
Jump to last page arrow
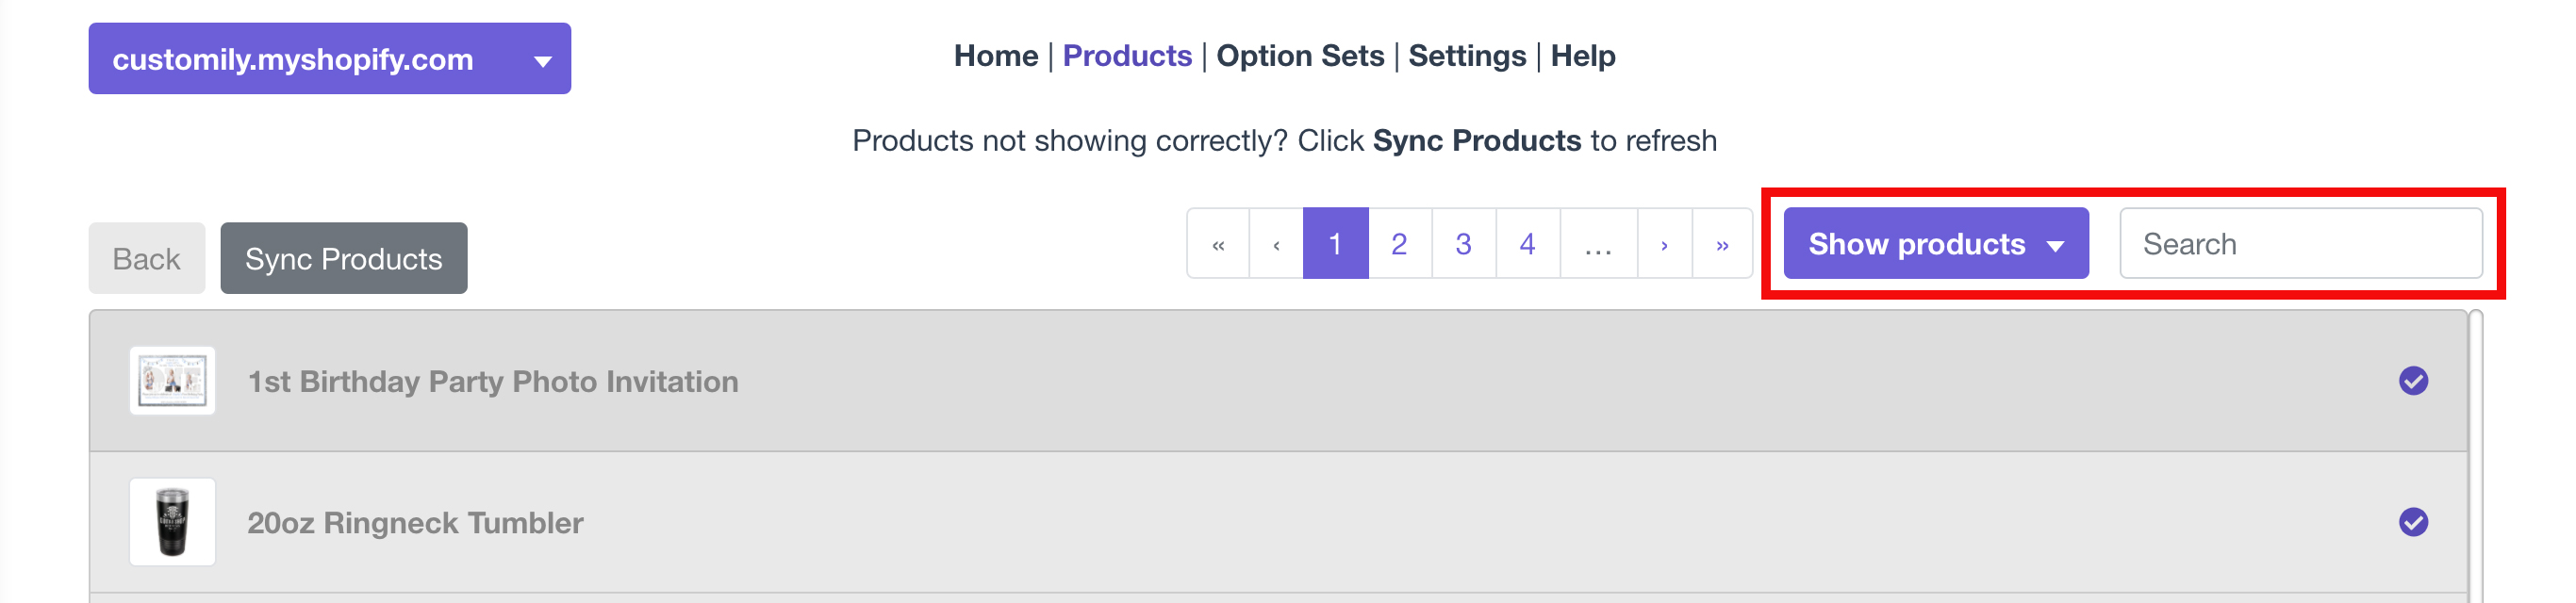click(x=1722, y=244)
